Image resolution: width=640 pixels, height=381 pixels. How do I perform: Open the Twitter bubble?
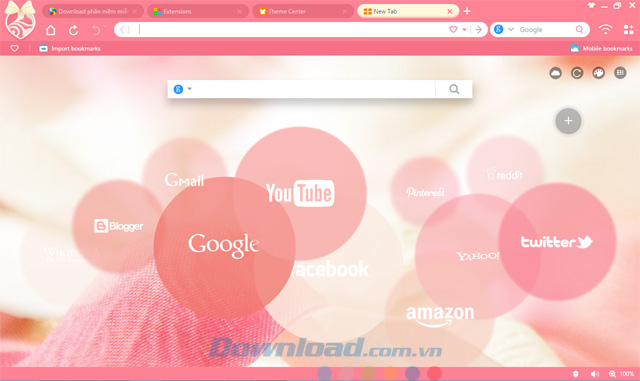pyautogui.click(x=557, y=242)
